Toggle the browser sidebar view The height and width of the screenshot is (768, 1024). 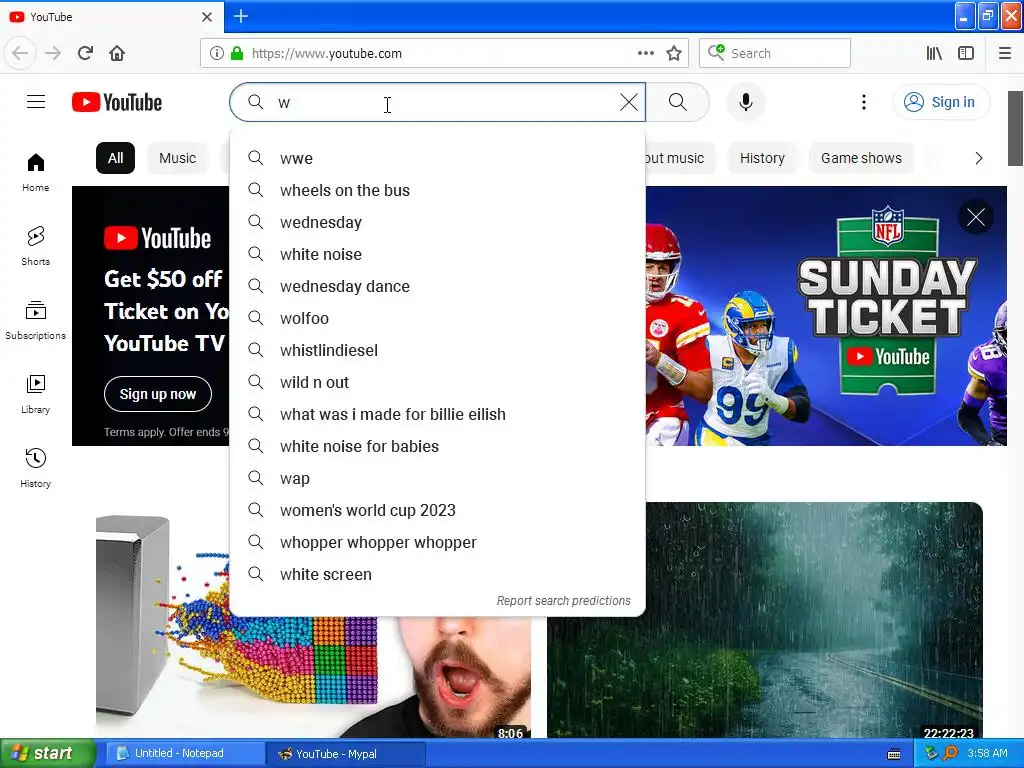tap(966, 53)
